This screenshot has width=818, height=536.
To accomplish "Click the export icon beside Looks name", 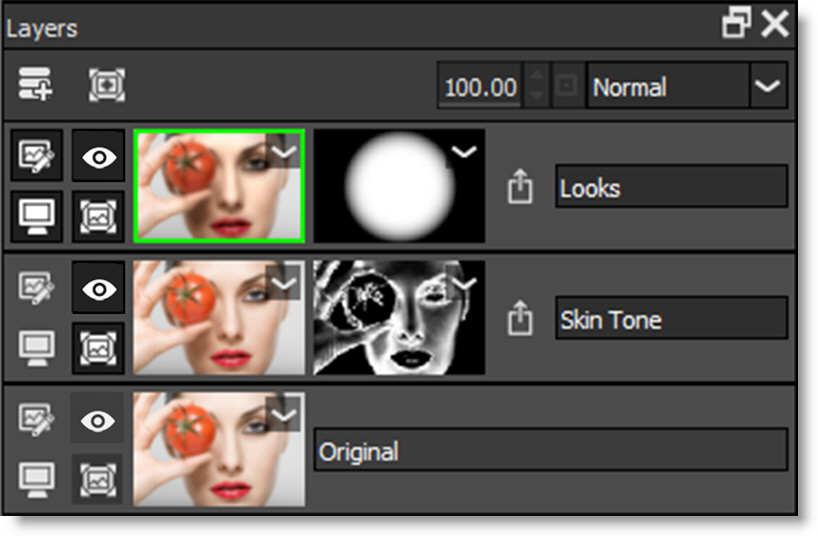I will click(x=519, y=187).
